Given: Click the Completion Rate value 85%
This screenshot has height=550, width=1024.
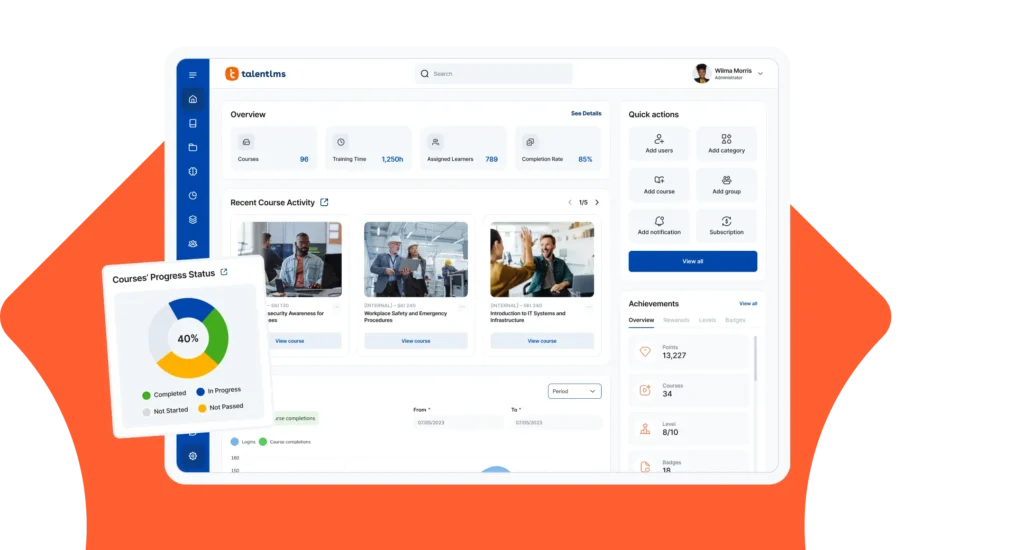Looking at the screenshot, I should (x=585, y=159).
